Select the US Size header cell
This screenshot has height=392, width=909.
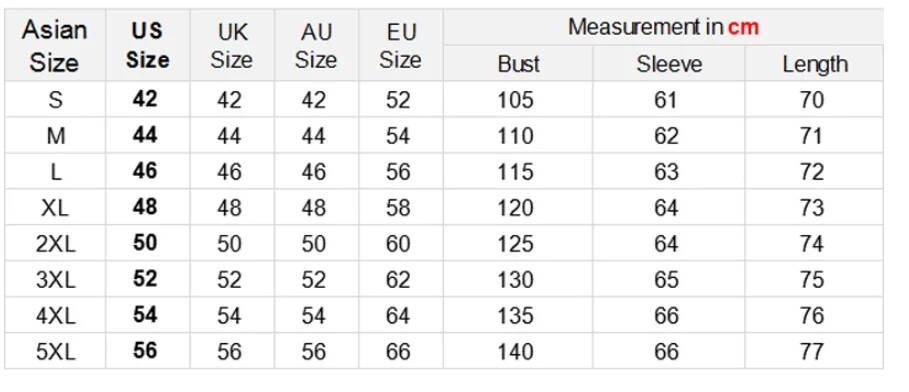(x=148, y=45)
